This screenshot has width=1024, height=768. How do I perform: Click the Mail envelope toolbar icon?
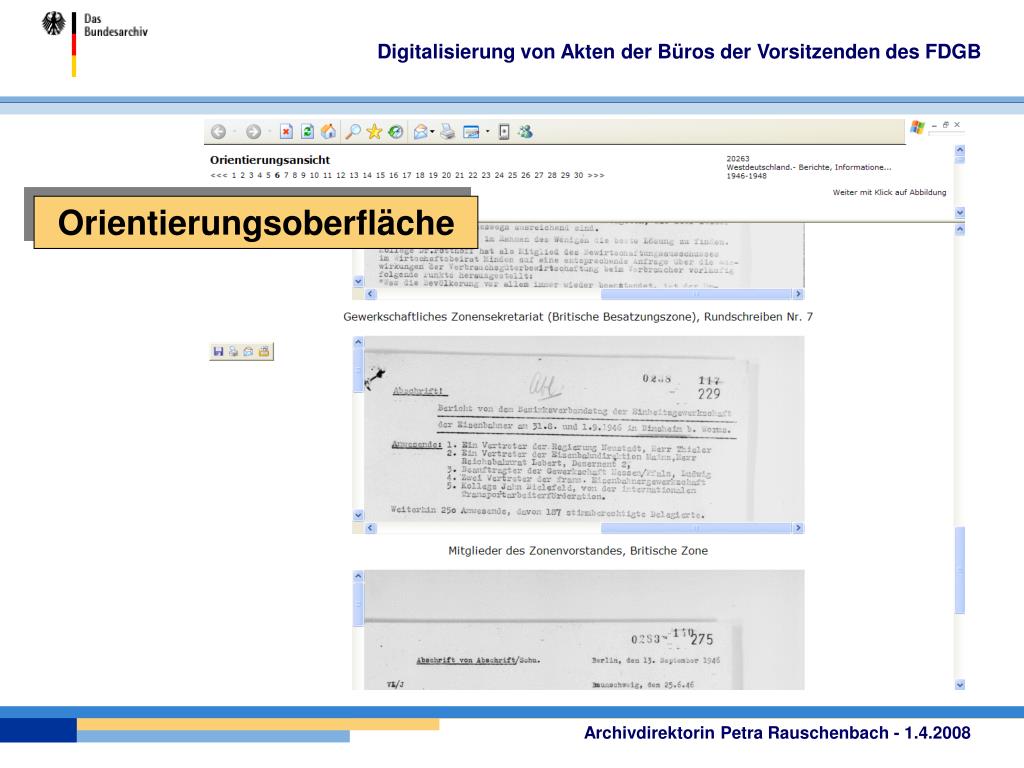[421, 132]
